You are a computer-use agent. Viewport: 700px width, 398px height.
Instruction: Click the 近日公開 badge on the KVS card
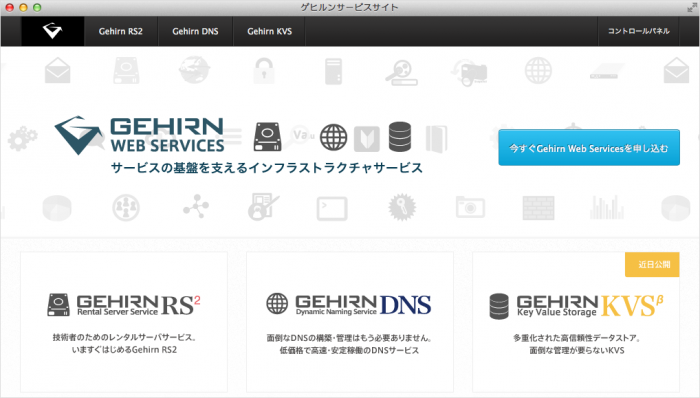[652, 265]
